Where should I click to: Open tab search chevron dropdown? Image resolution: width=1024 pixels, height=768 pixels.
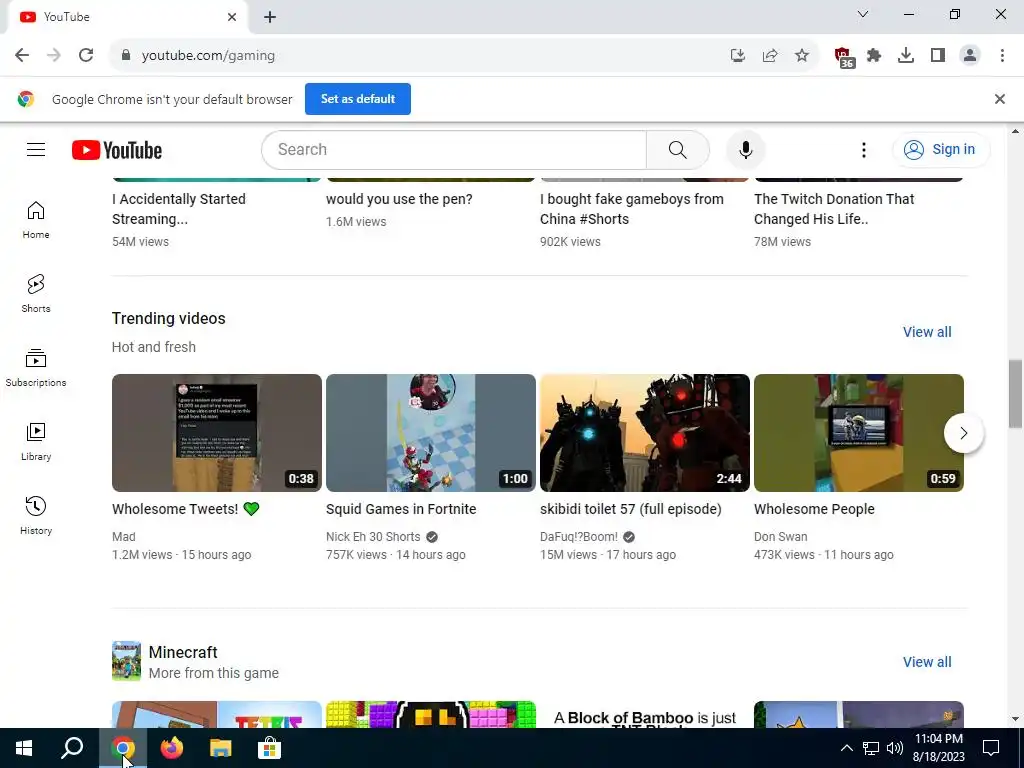(863, 14)
